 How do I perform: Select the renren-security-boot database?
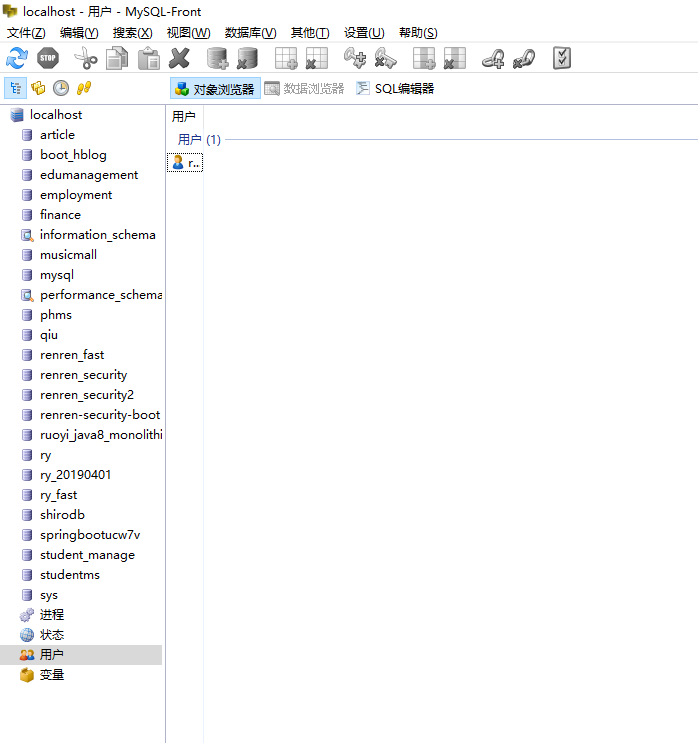click(x=100, y=415)
